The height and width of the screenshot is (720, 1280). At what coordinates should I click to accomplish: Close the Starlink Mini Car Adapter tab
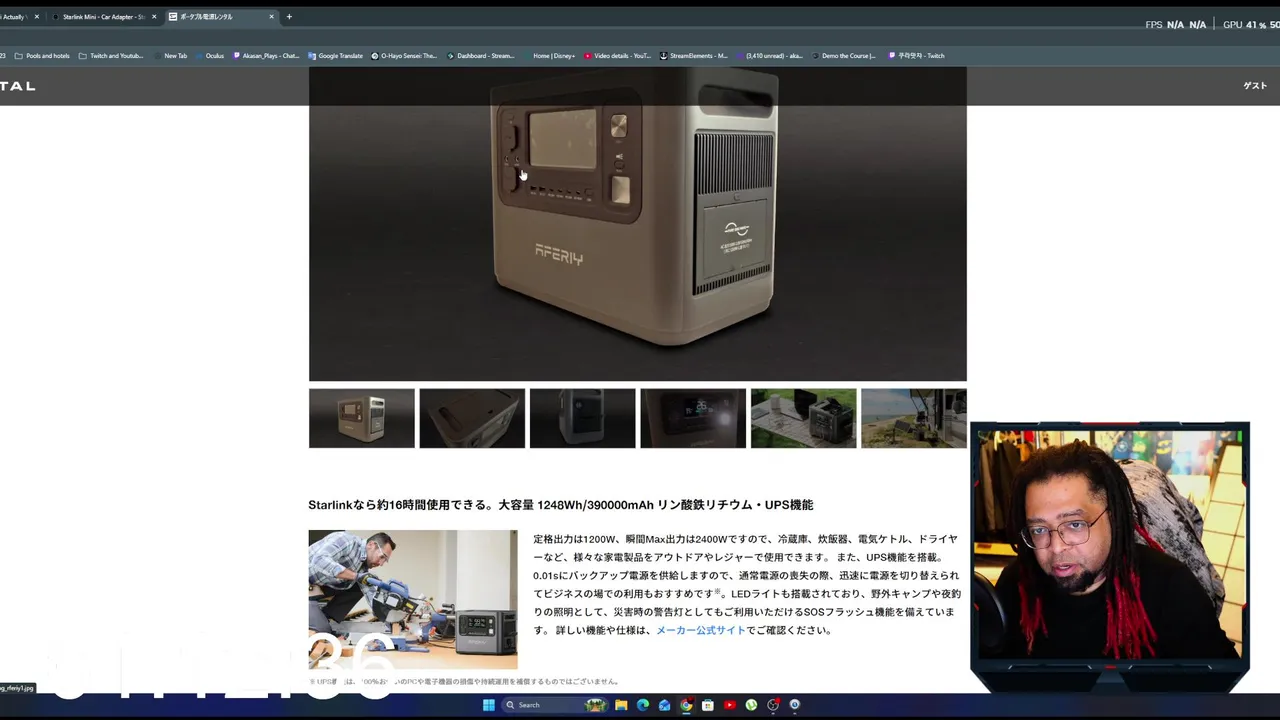pos(154,17)
